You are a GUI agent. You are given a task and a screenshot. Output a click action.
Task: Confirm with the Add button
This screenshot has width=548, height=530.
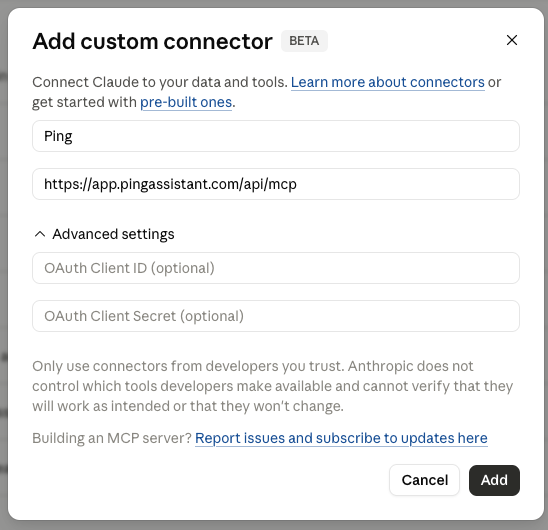[494, 480]
